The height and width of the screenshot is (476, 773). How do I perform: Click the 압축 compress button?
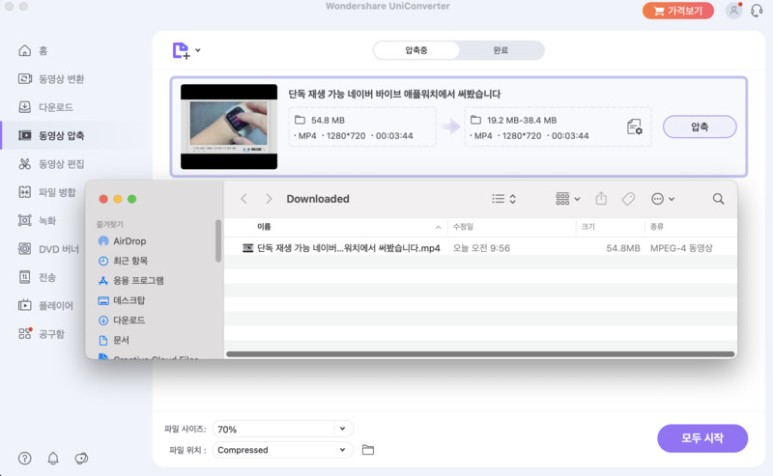(700, 127)
